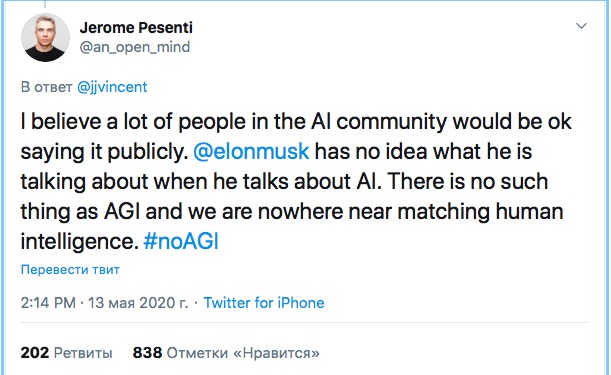Show the 202 Ретвиты list
This screenshot has width=611, height=375.
pos(66,353)
